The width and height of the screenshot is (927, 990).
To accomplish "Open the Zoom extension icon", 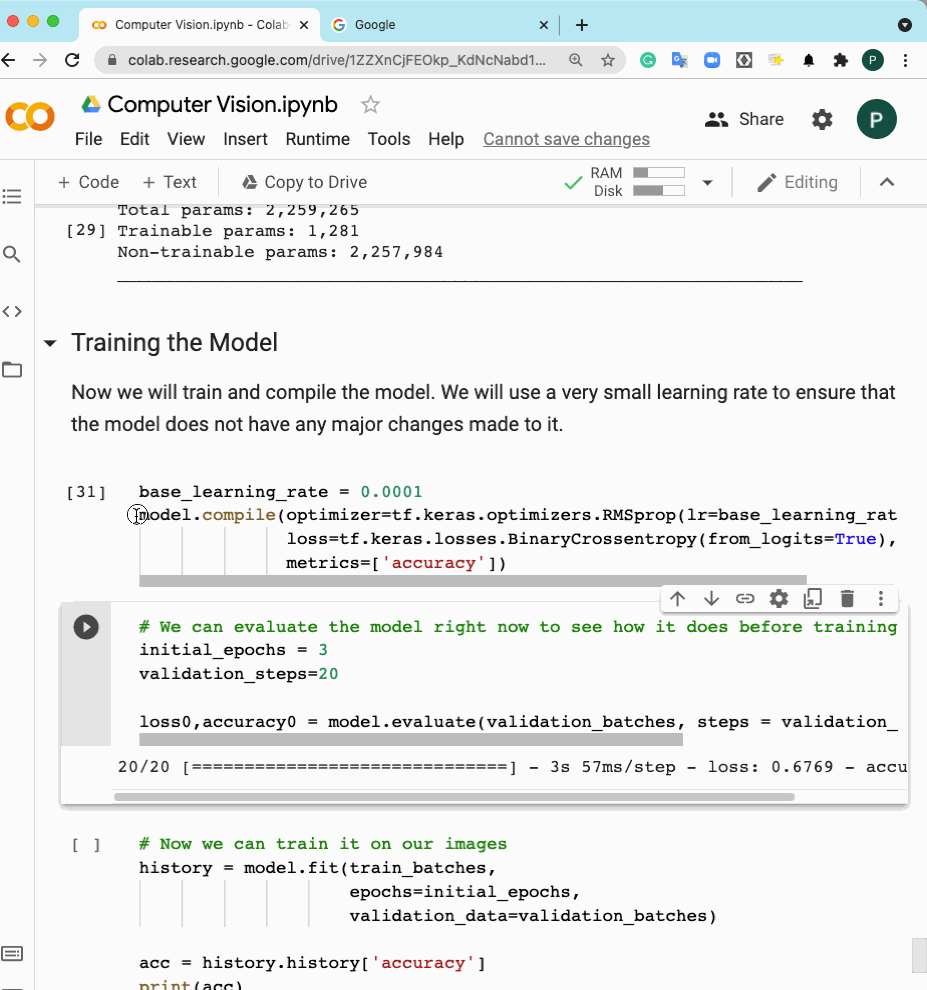I will click(x=712, y=60).
